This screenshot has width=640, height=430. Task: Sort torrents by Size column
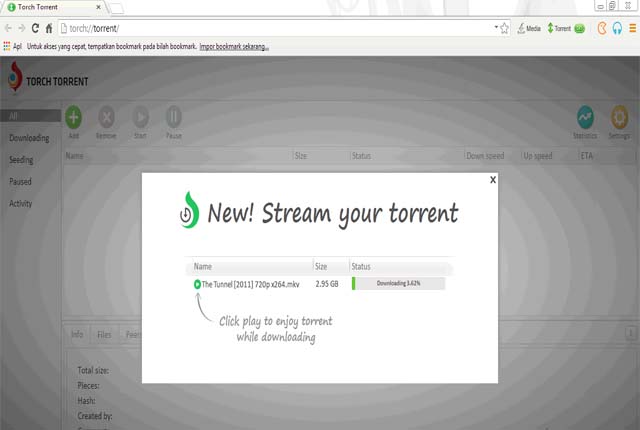pos(301,156)
